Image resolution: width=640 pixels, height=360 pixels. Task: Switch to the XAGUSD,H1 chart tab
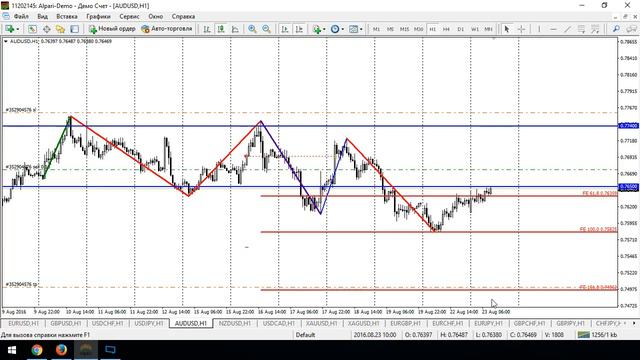coord(364,323)
